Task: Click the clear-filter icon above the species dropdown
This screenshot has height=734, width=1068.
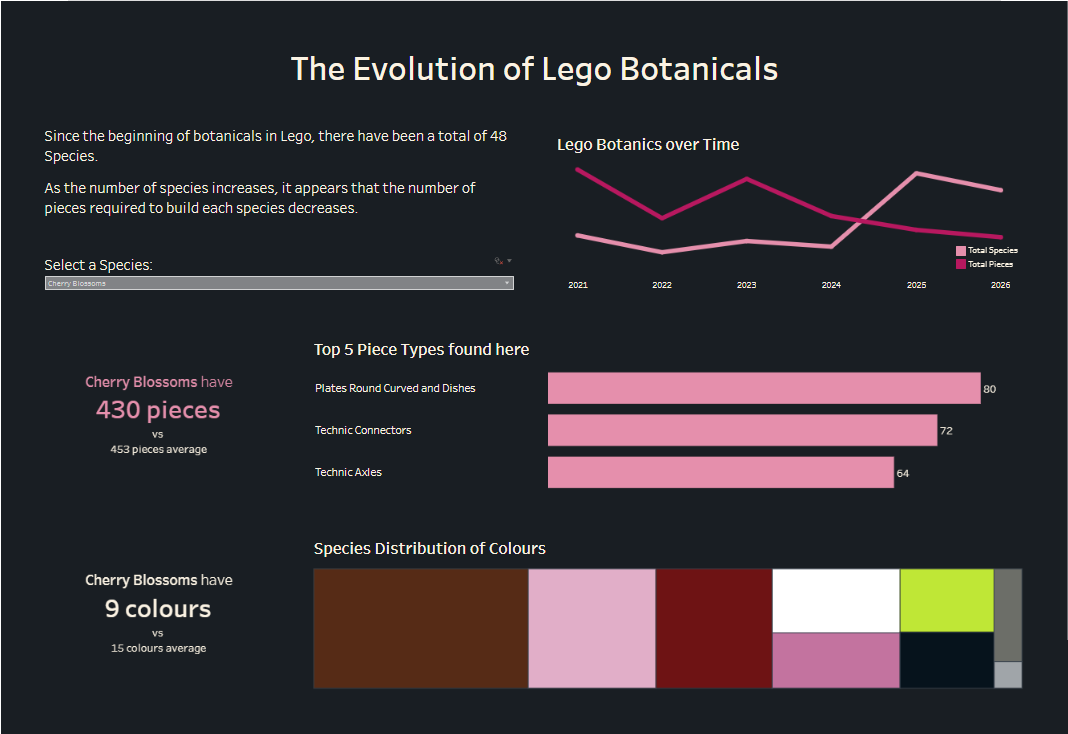Action: [x=498, y=261]
